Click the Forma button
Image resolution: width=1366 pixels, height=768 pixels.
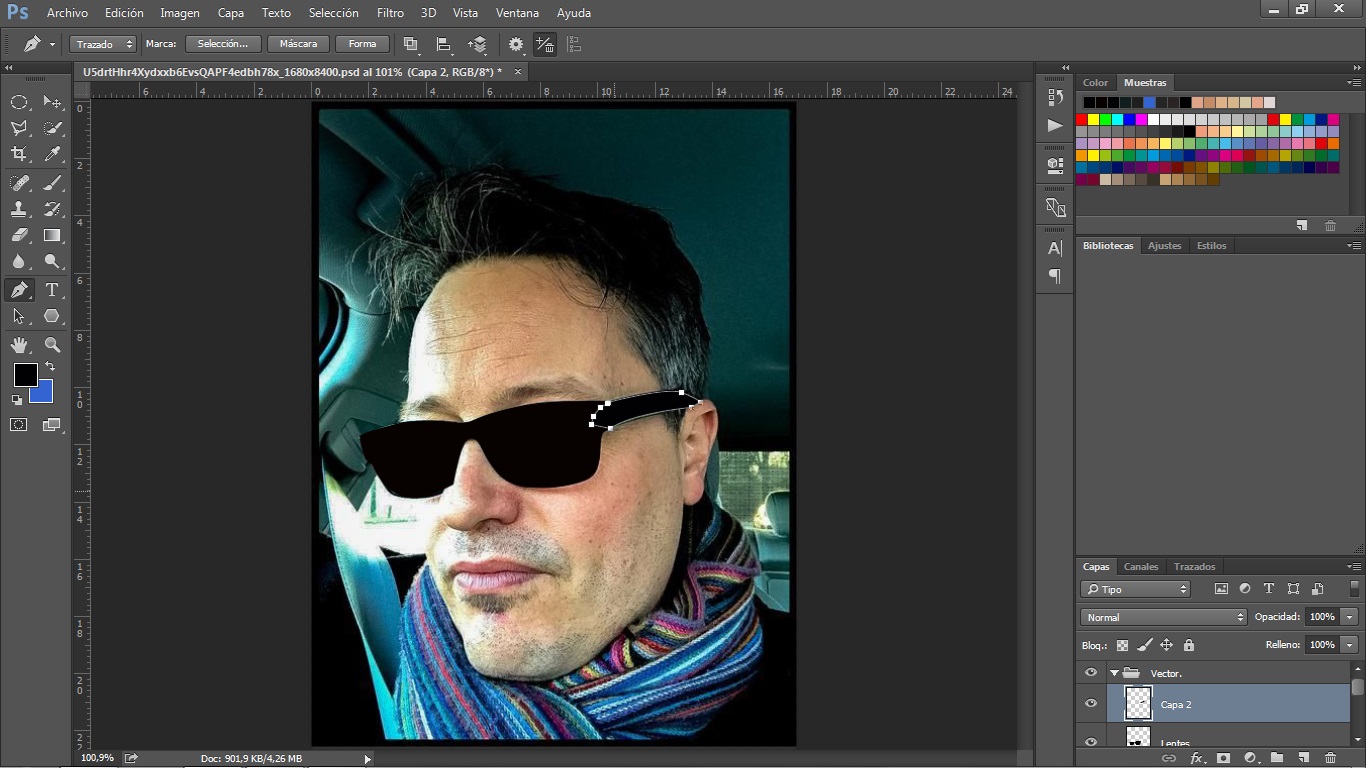(362, 44)
